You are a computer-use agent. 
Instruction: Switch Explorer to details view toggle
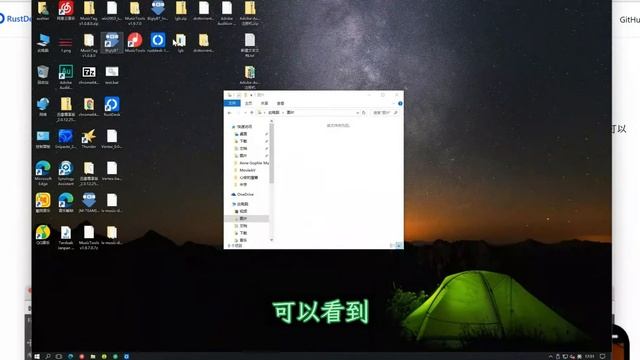tap(392, 245)
